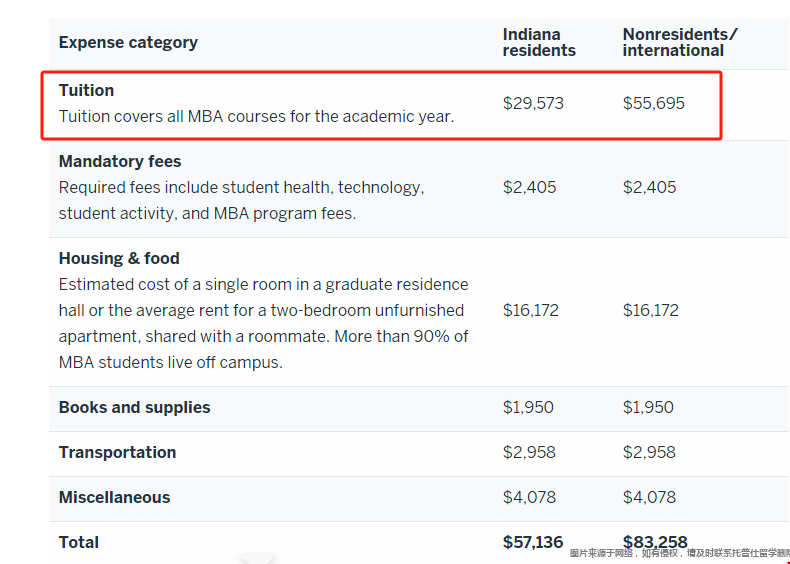Select Indiana miscellaneous cost $4,078
The image size is (790, 564).
pyautogui.click(x=529, y=497)
